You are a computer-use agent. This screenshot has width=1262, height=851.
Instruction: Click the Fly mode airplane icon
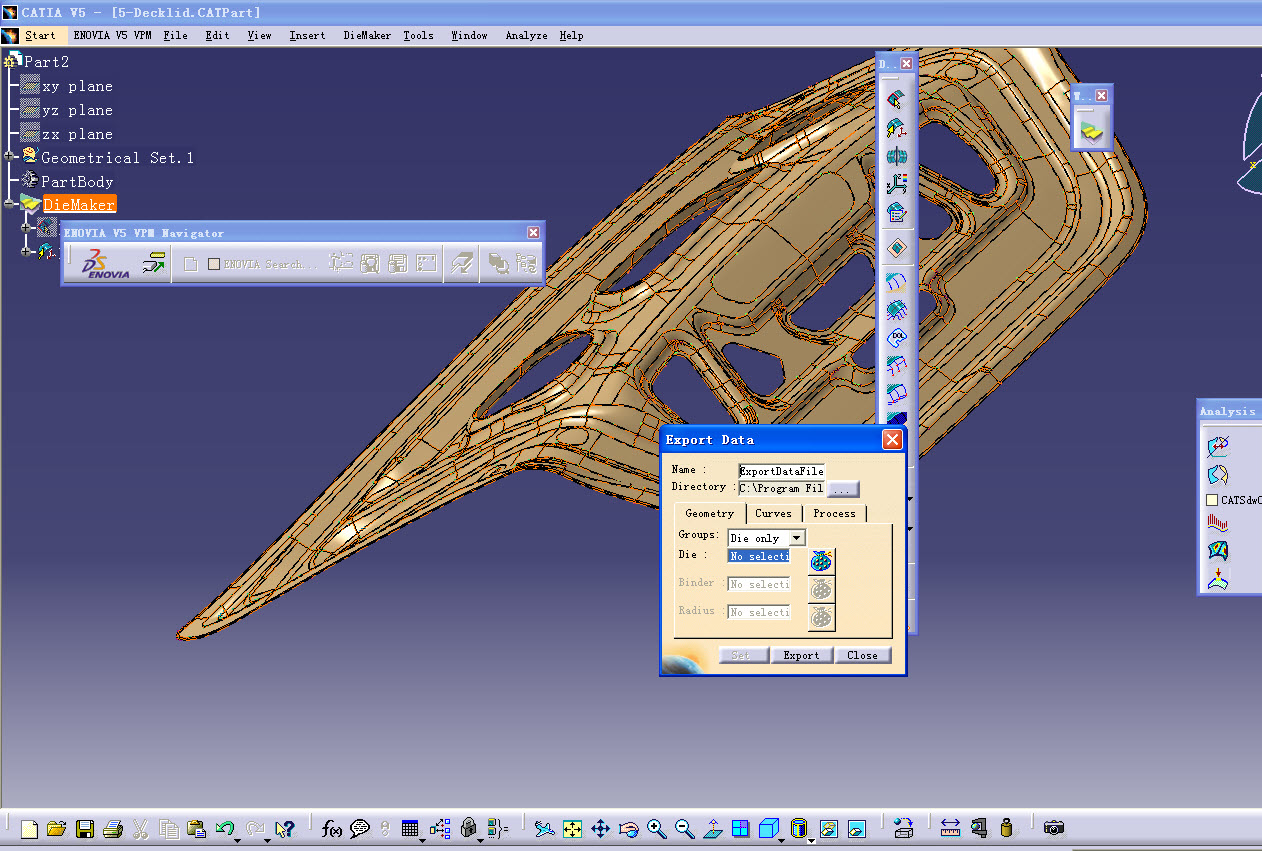click(x=544, y=828)
